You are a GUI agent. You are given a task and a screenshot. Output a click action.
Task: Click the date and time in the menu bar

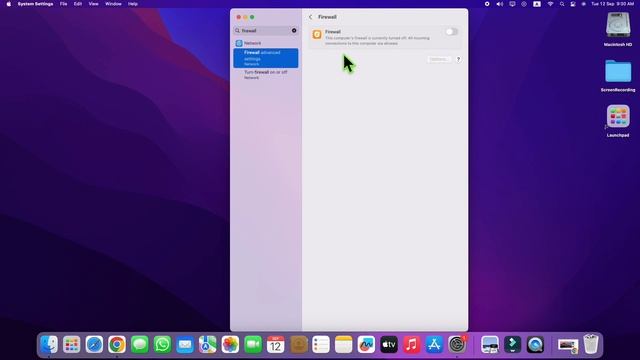(612, 4)
